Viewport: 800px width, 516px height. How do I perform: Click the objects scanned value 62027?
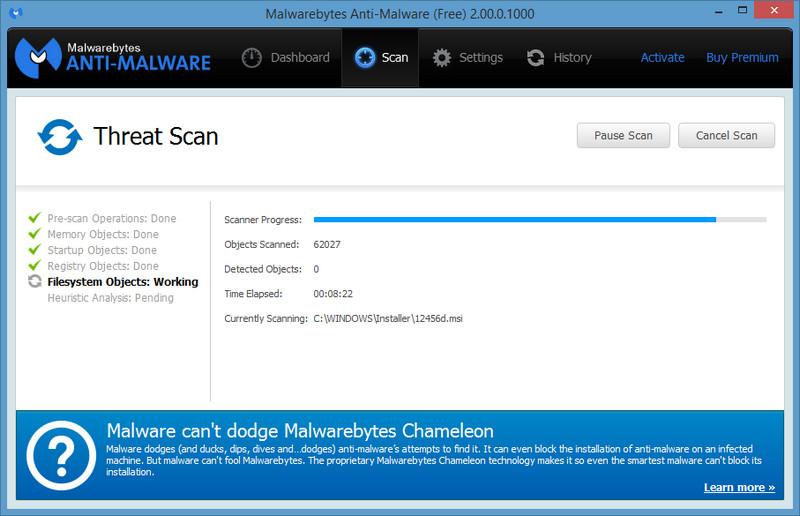327,244
